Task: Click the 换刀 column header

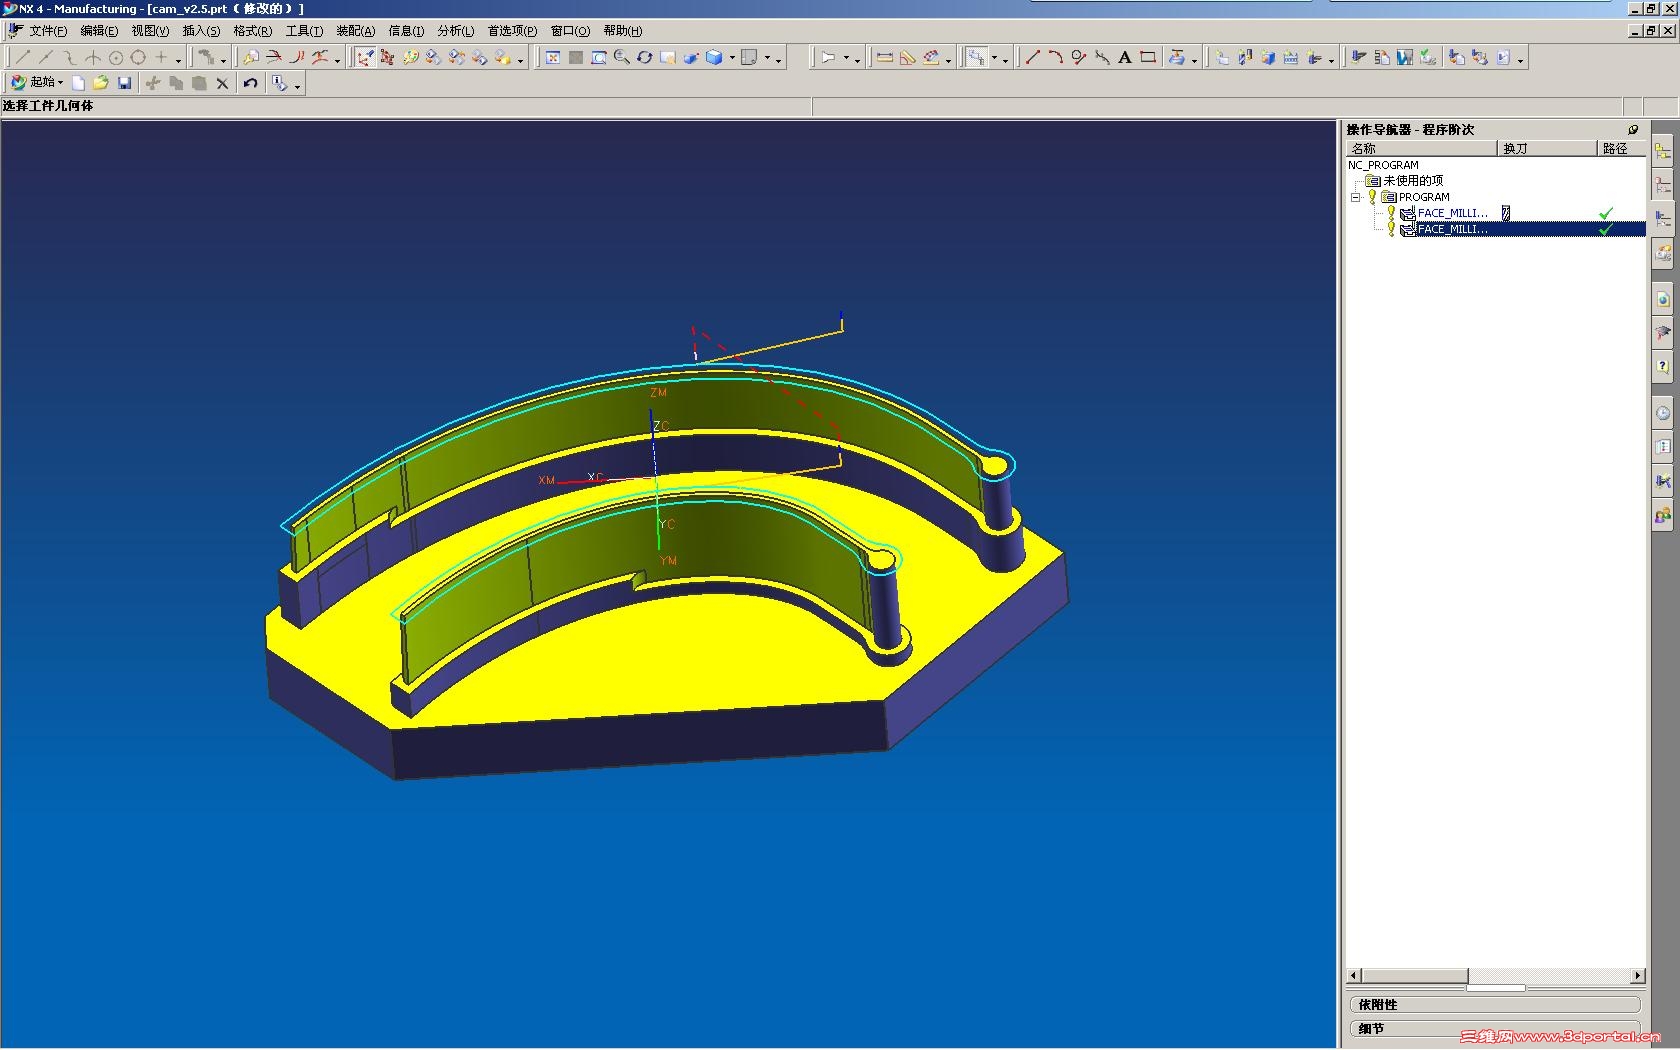Action: point(1547,148)
